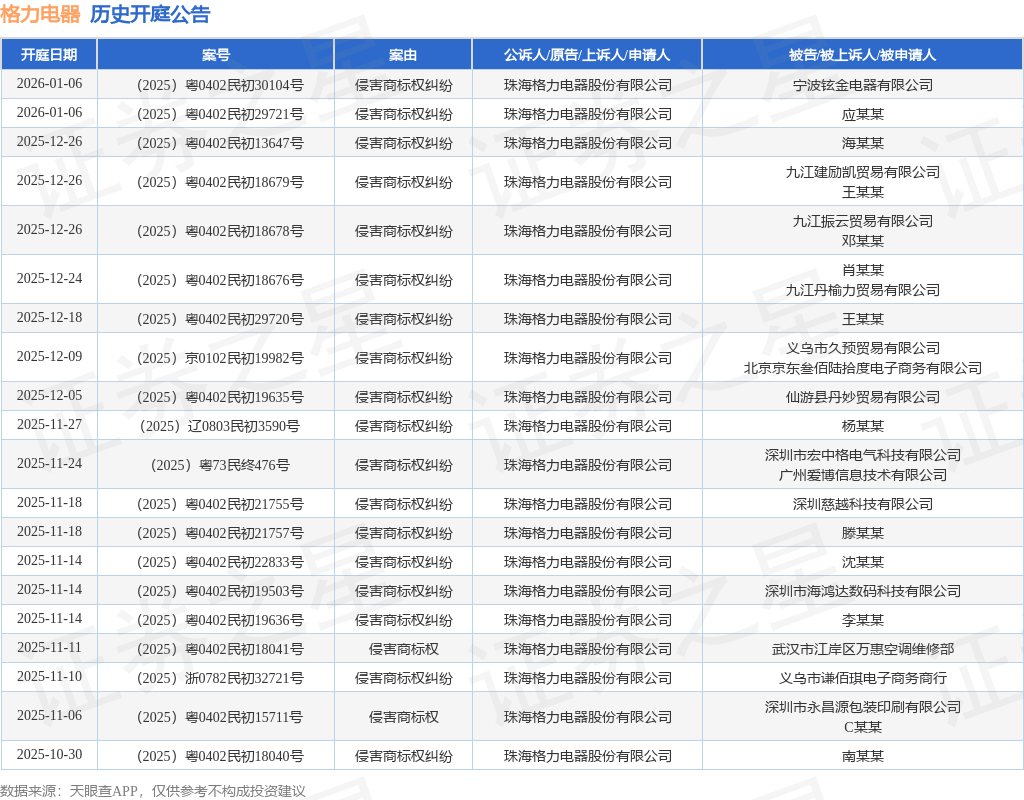
Task: Select defendant 肖某某
Action: 863,270
